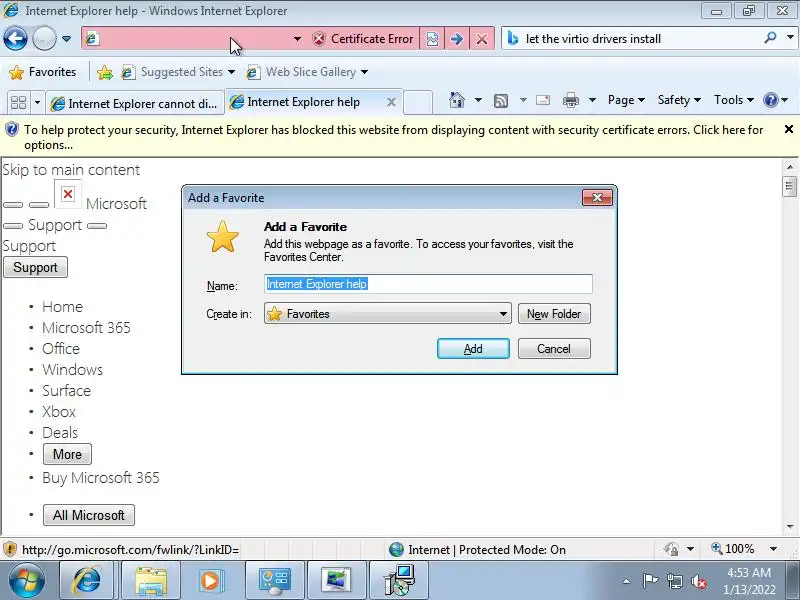Expand the Home button dropdown arrow
Image resolution: width=800 pixels, height=600 pixels.
pos(478,101)
